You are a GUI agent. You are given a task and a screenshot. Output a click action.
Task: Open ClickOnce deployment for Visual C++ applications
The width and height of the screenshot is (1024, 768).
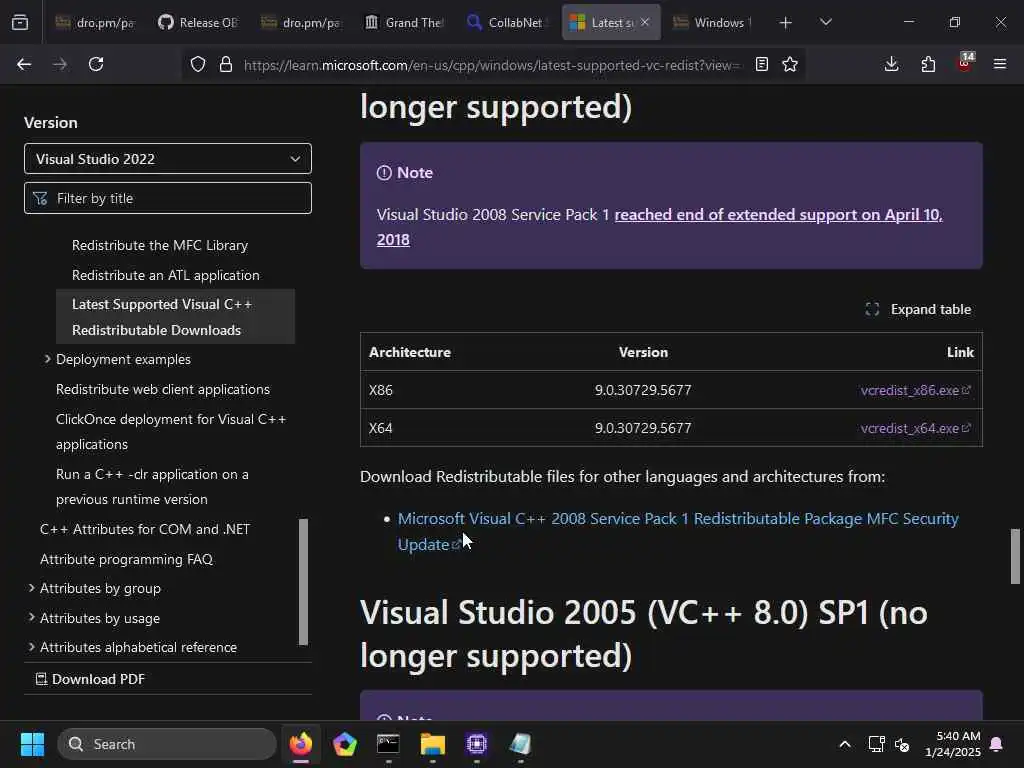171,432
